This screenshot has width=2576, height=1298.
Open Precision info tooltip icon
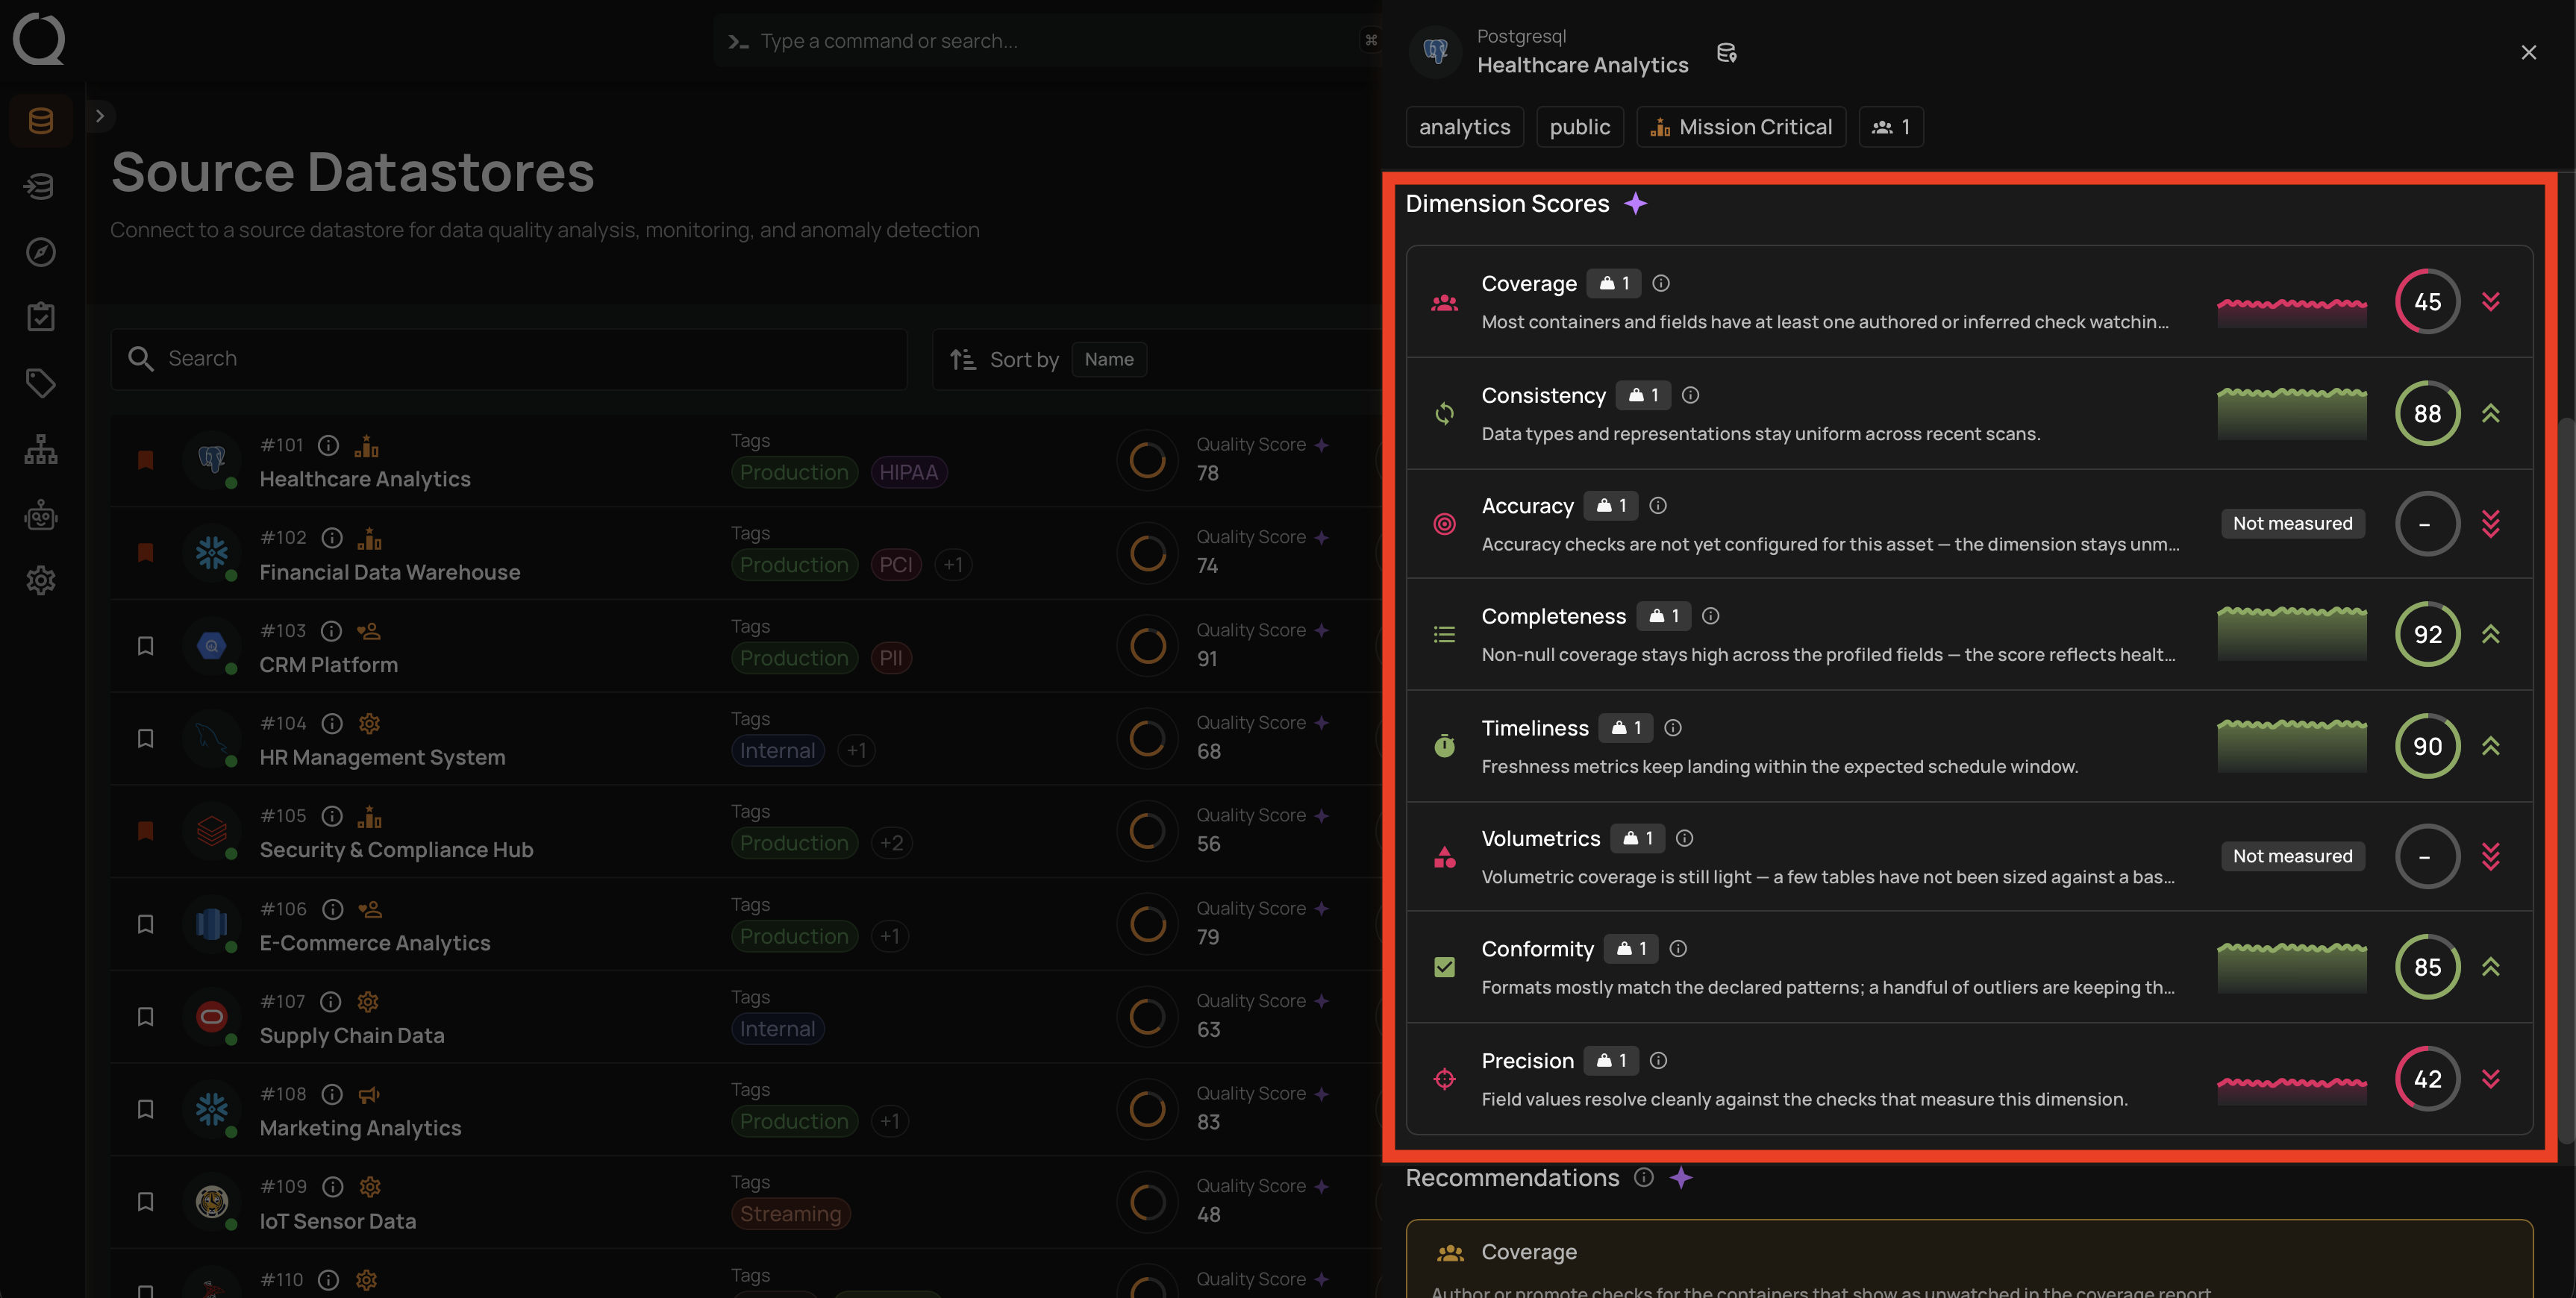(1659, 1061)
